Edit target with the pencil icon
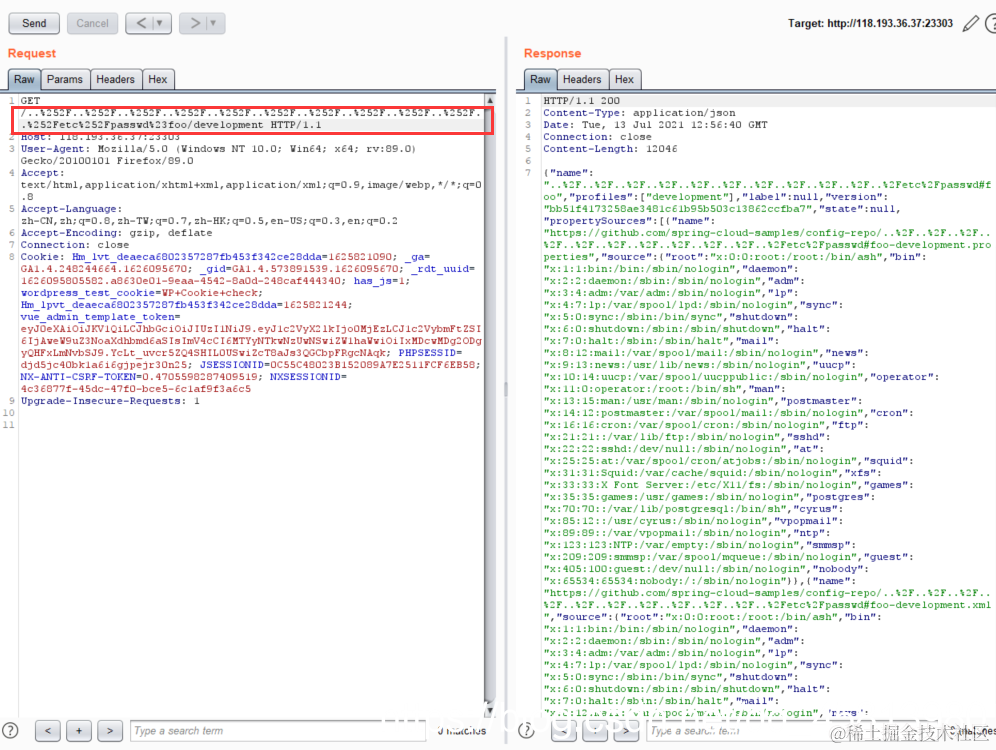 970,24
